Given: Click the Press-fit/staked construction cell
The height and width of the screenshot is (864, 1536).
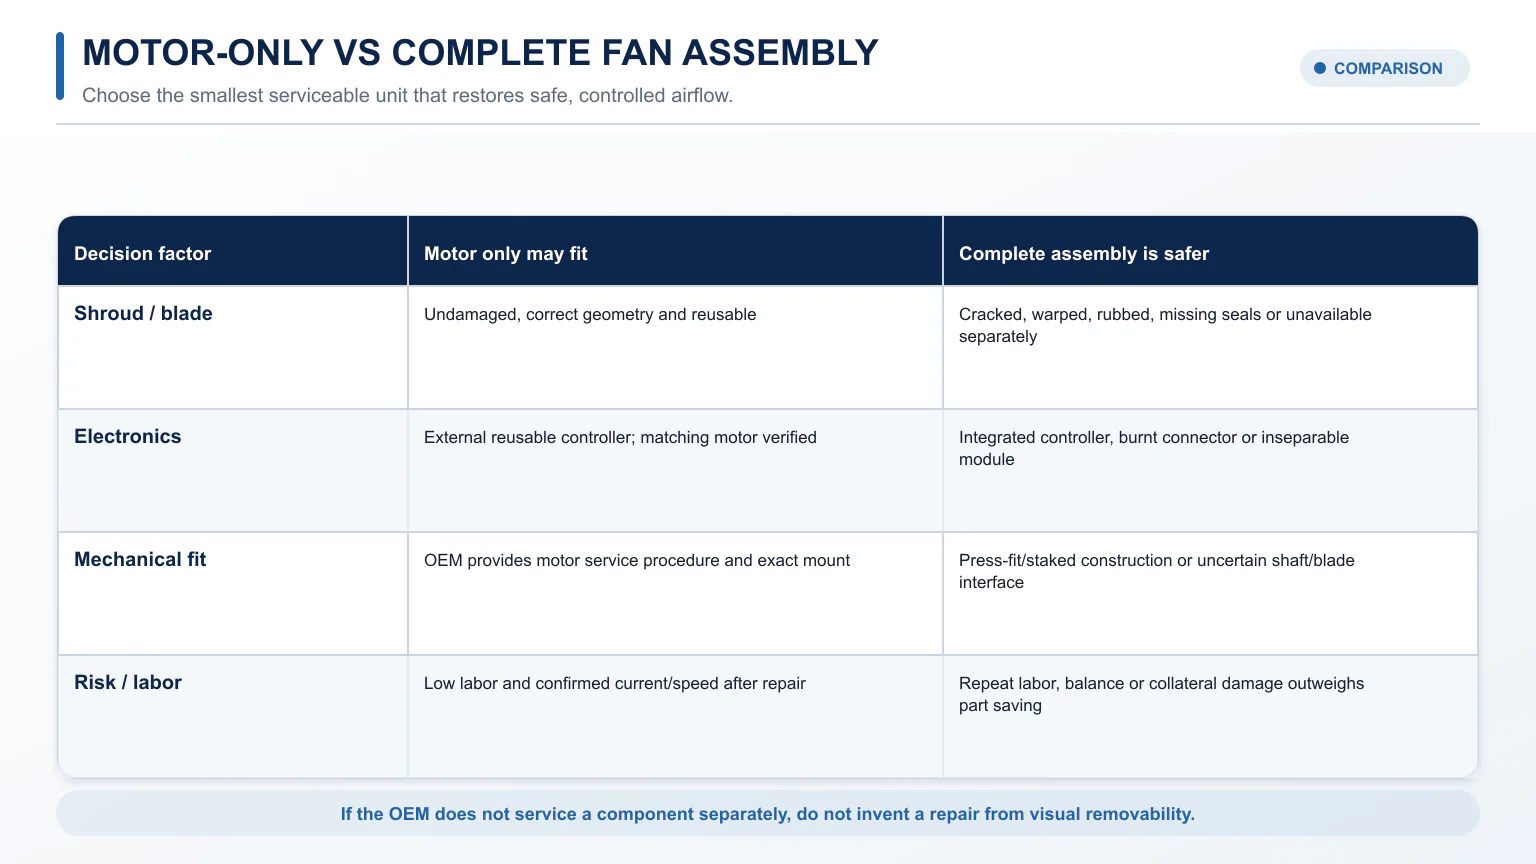Looking at the screenshot, I should tap(1211, 594).
